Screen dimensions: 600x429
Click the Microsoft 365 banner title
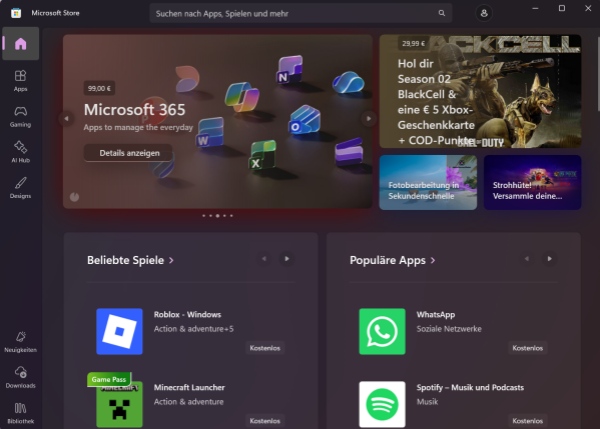[135, 110]
